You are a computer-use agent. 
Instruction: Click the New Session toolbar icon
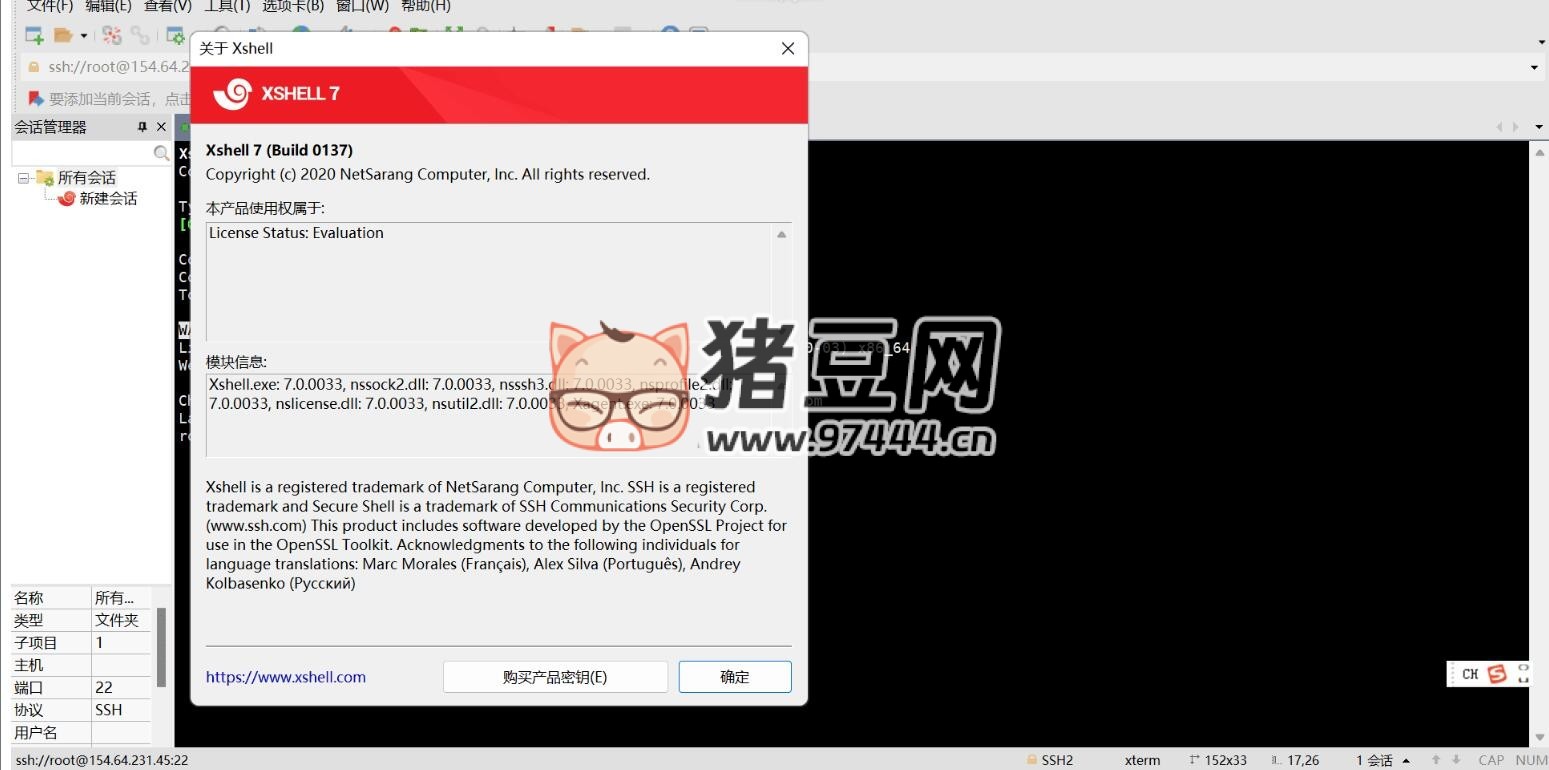[x=34, y=36]
